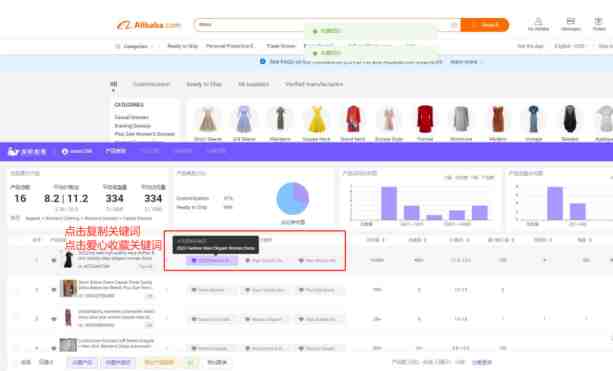
Task: Click the blue info icon in the banner
Action: [x=263, y=61]
